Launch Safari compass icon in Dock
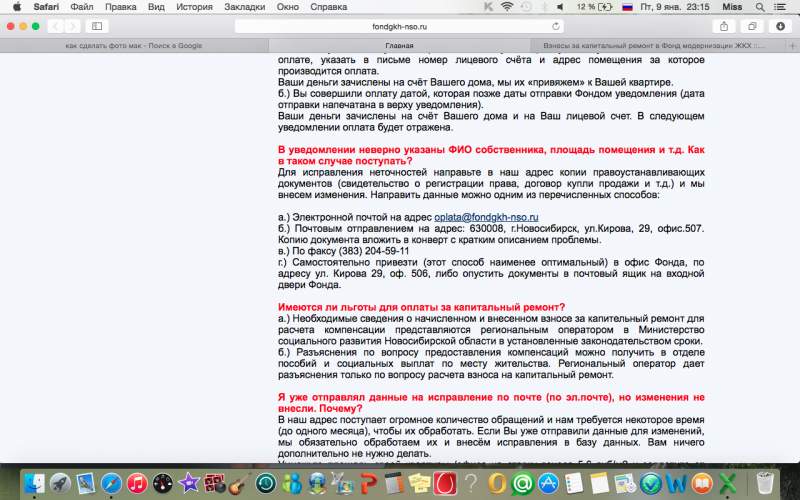The image size is (800, 500). pyautogui.click(x=111, y=483)
